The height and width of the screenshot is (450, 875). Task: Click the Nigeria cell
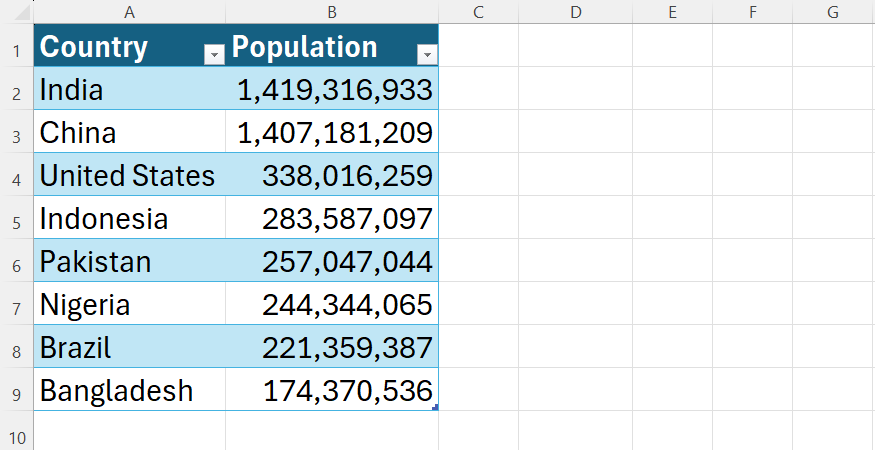(129, 303)
